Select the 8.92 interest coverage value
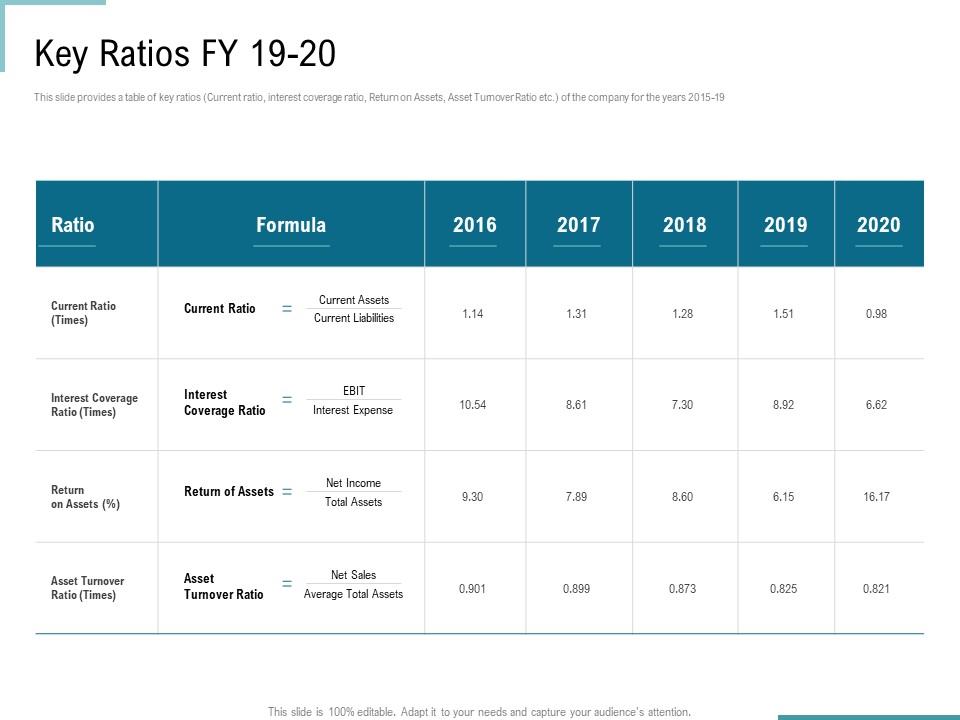The image size is (960, 720). 784,405
